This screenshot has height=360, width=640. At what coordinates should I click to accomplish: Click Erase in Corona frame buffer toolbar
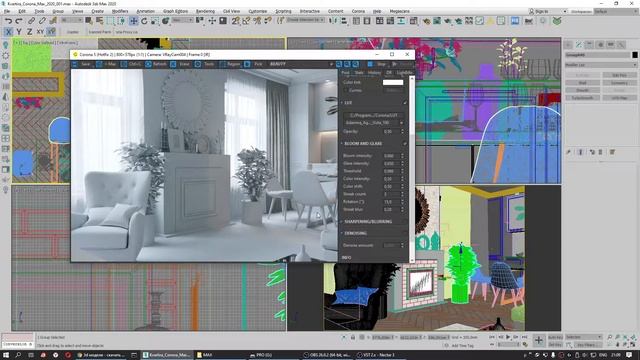pos(180,64)
